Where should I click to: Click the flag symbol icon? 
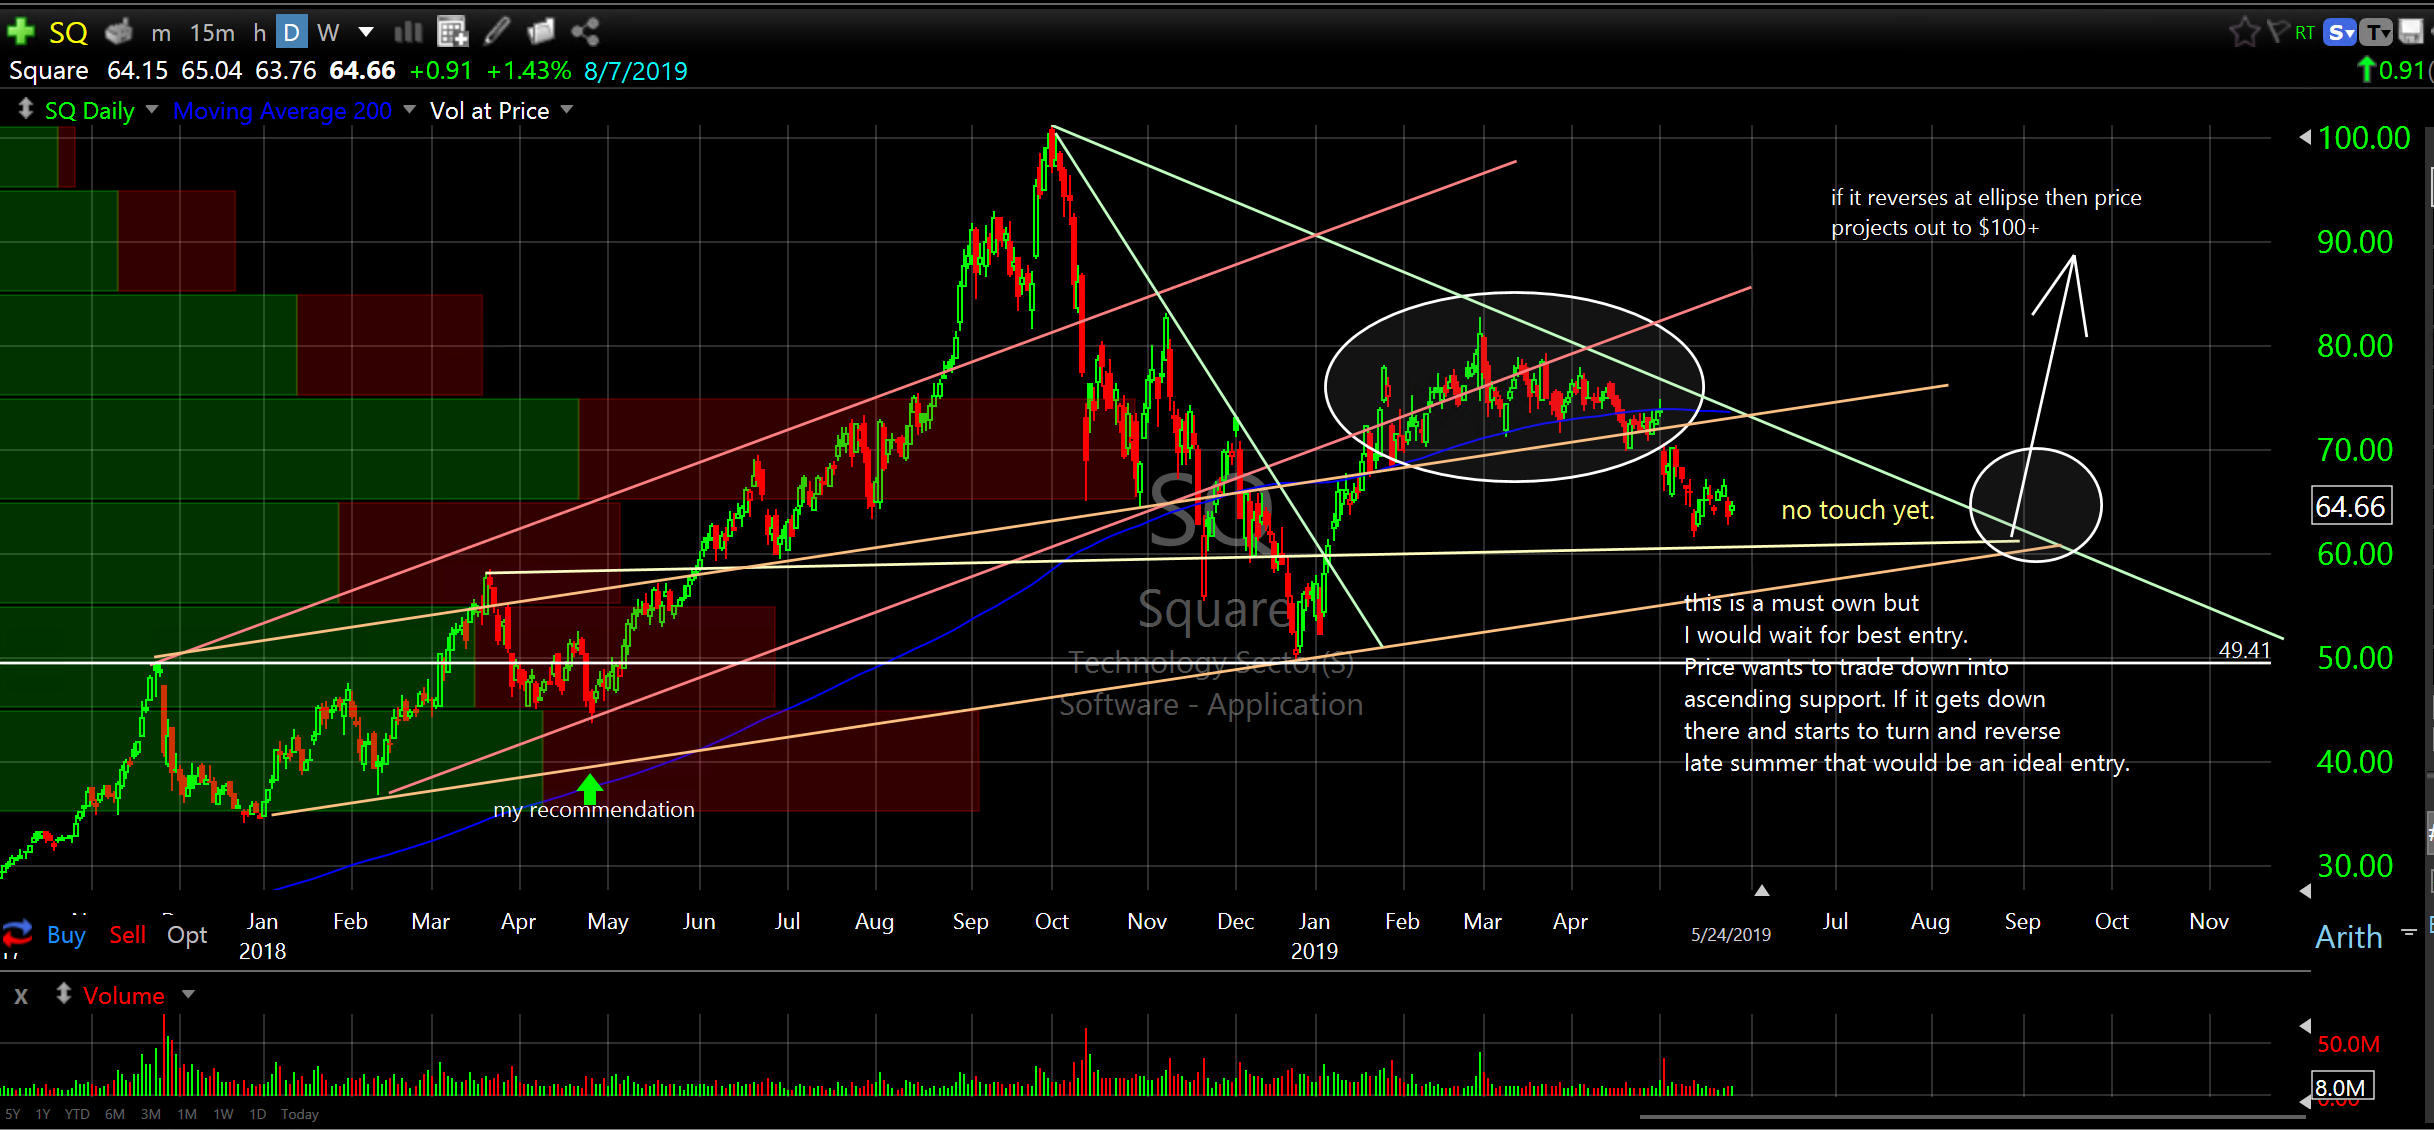tap(2277, 32)
